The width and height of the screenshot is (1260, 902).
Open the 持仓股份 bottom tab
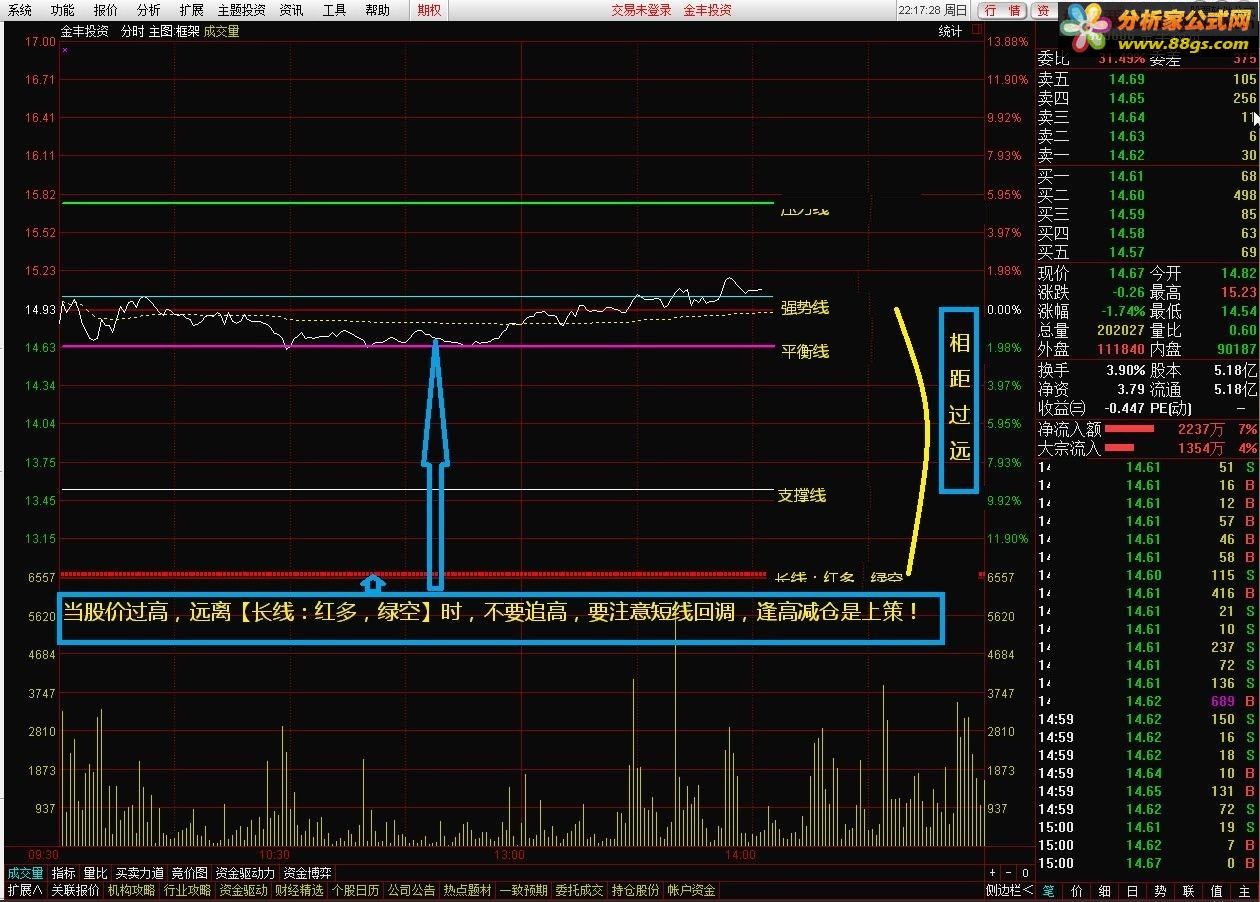[x=636, y=890]
